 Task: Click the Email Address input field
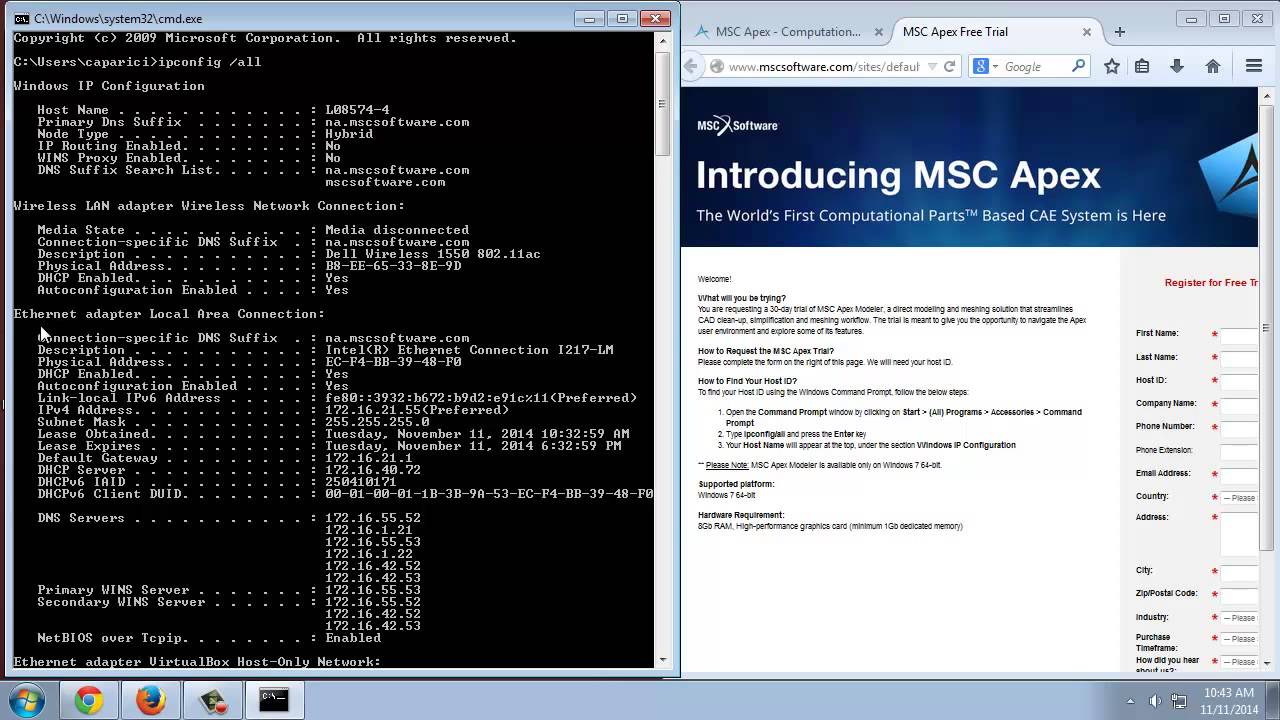coord(1239,475)
